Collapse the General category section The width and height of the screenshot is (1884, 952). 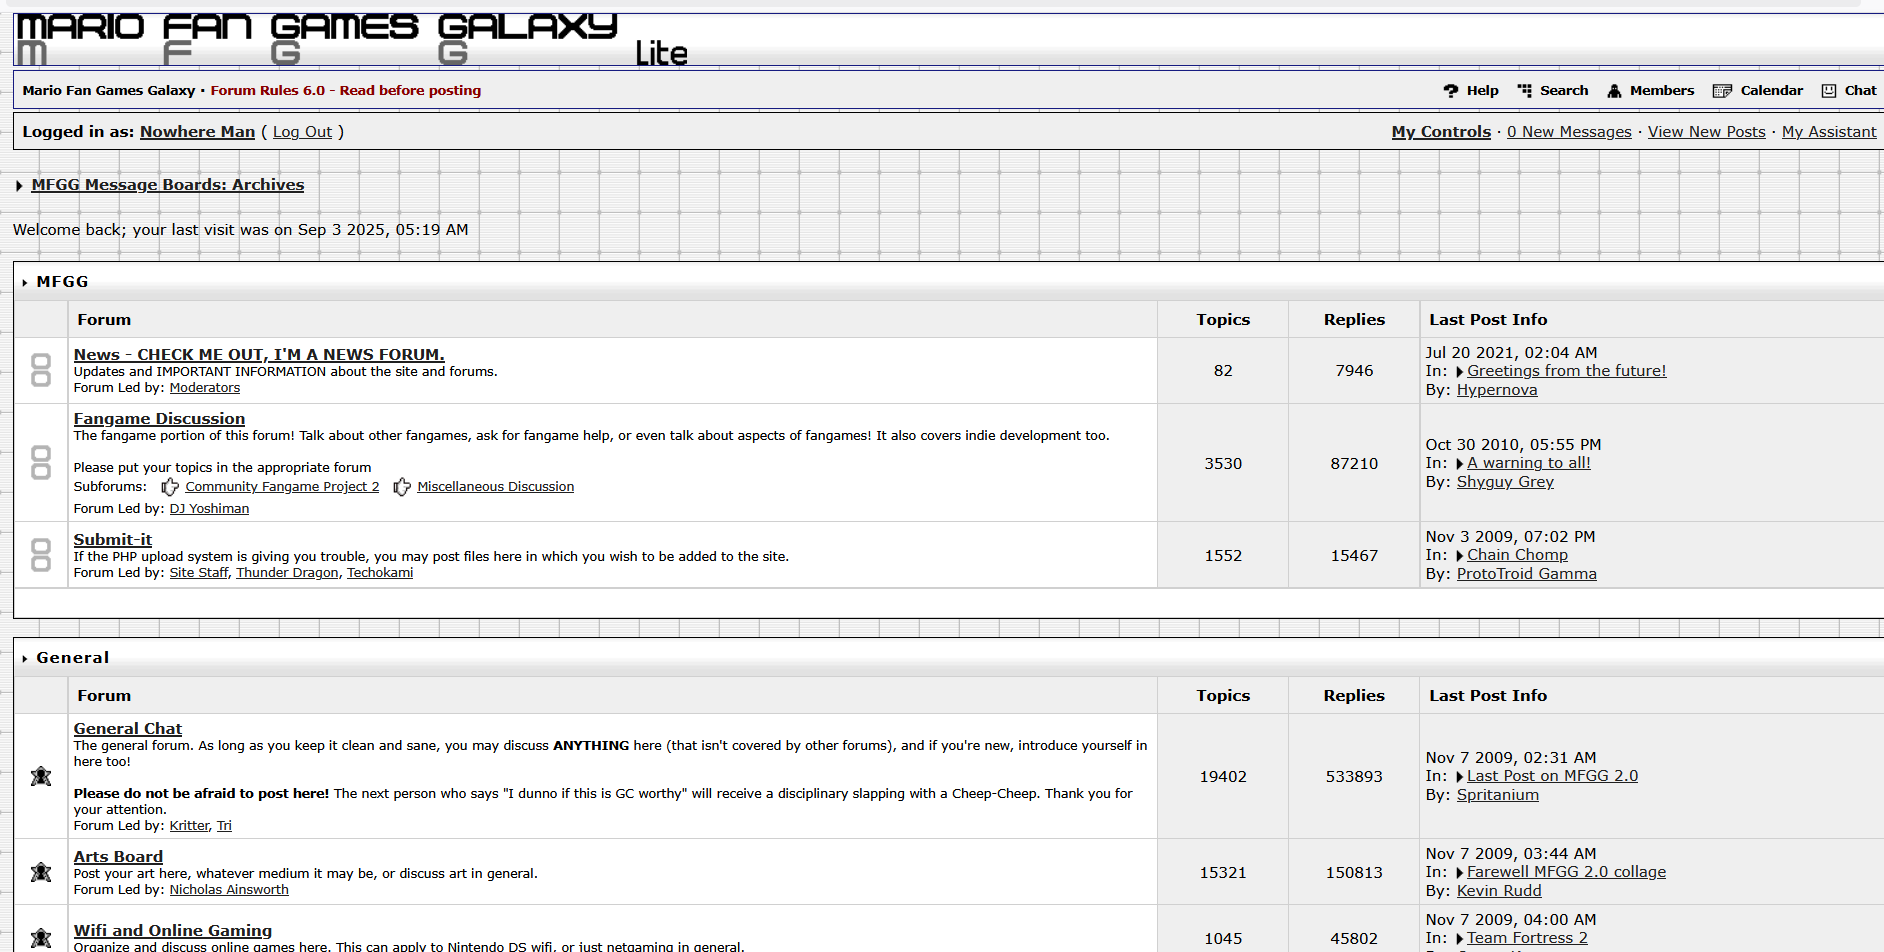pyautogui.click(x=24, y=659)
